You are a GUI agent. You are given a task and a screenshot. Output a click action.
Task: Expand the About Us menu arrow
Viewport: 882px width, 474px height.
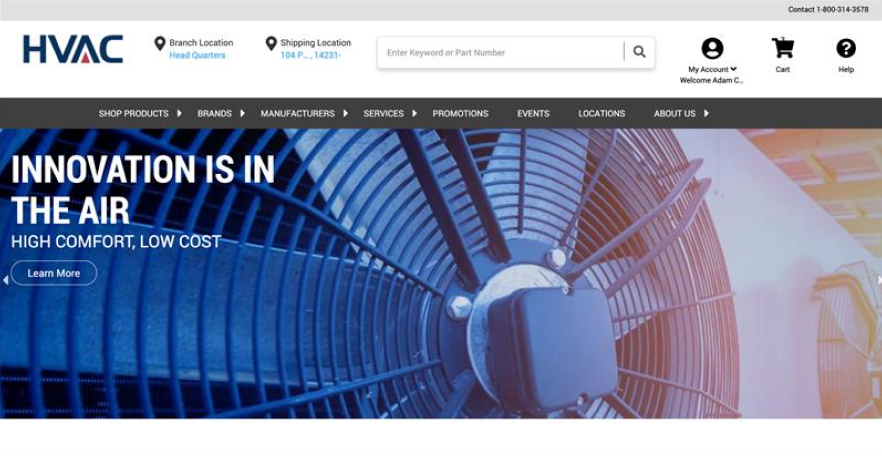tap(706, 113)
